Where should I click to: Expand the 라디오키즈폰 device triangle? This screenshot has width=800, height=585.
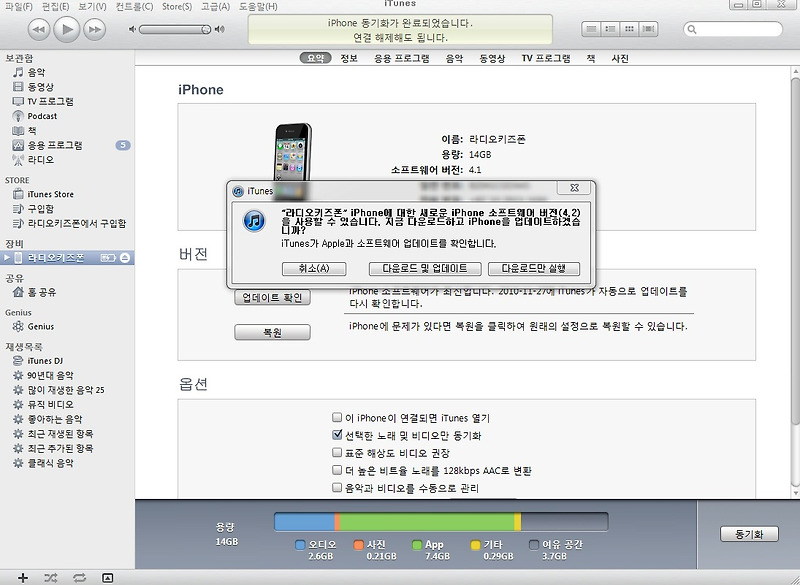[x=7, y=258]
